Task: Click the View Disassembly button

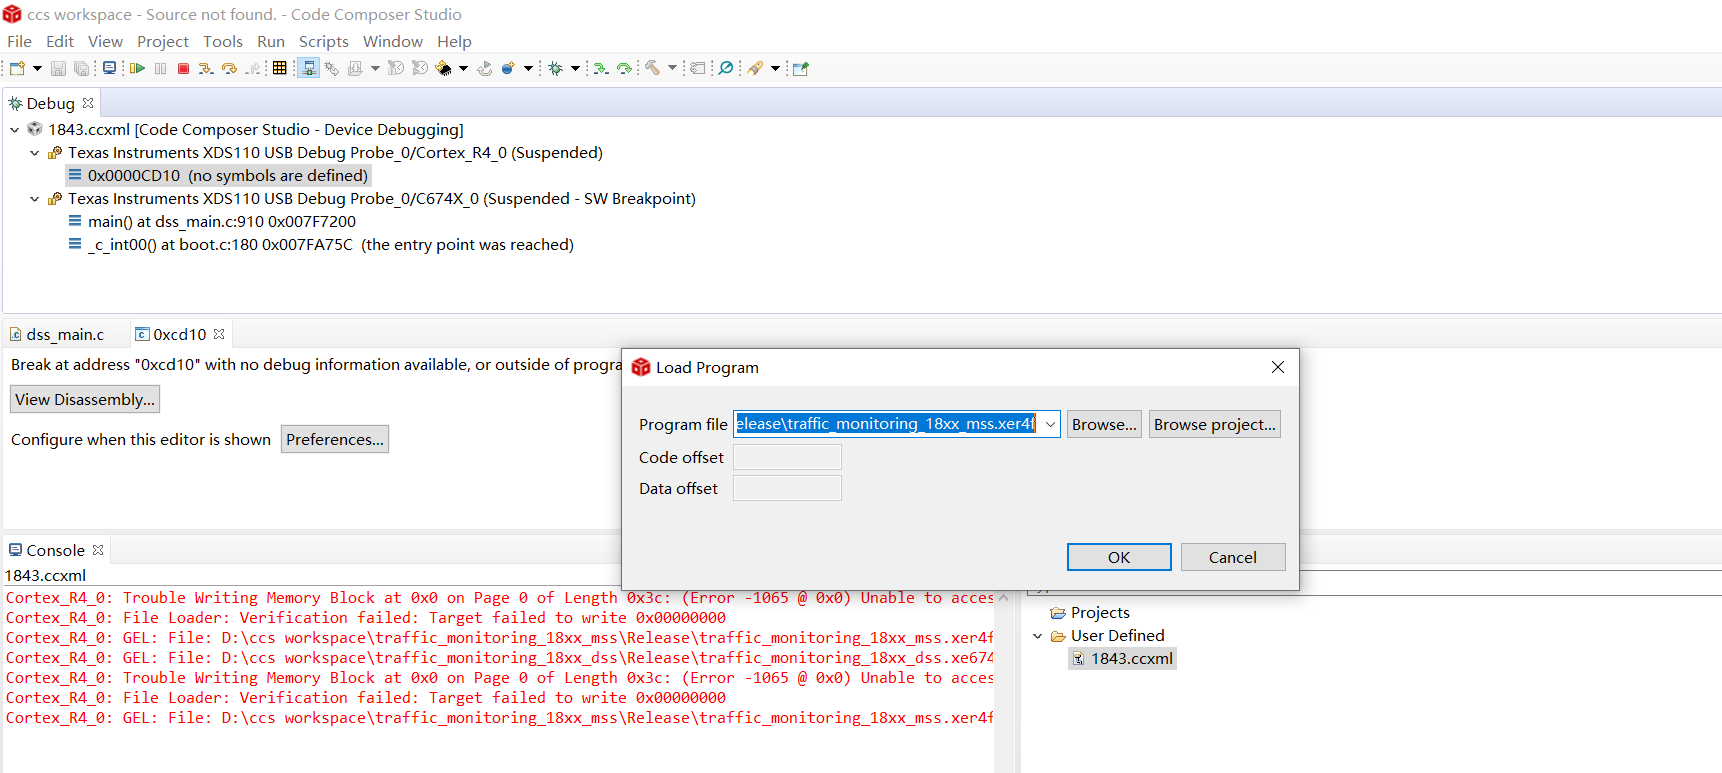Action: (x=85, y=399)
